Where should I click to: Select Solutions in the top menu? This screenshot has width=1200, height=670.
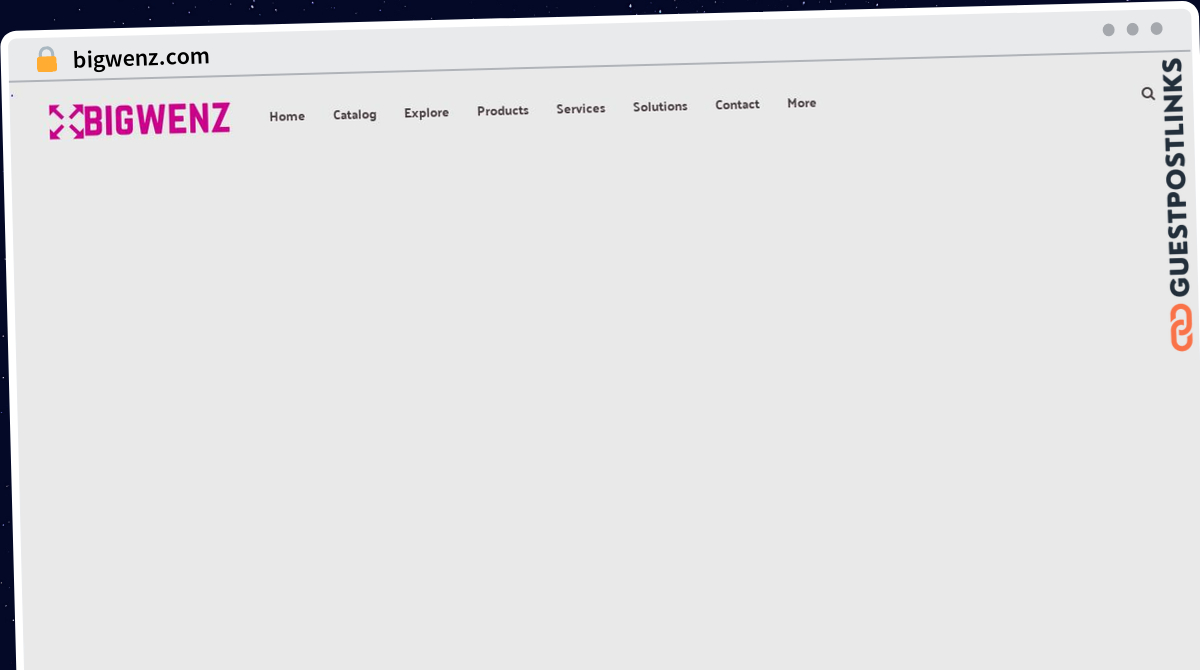(x=660, y=106)
